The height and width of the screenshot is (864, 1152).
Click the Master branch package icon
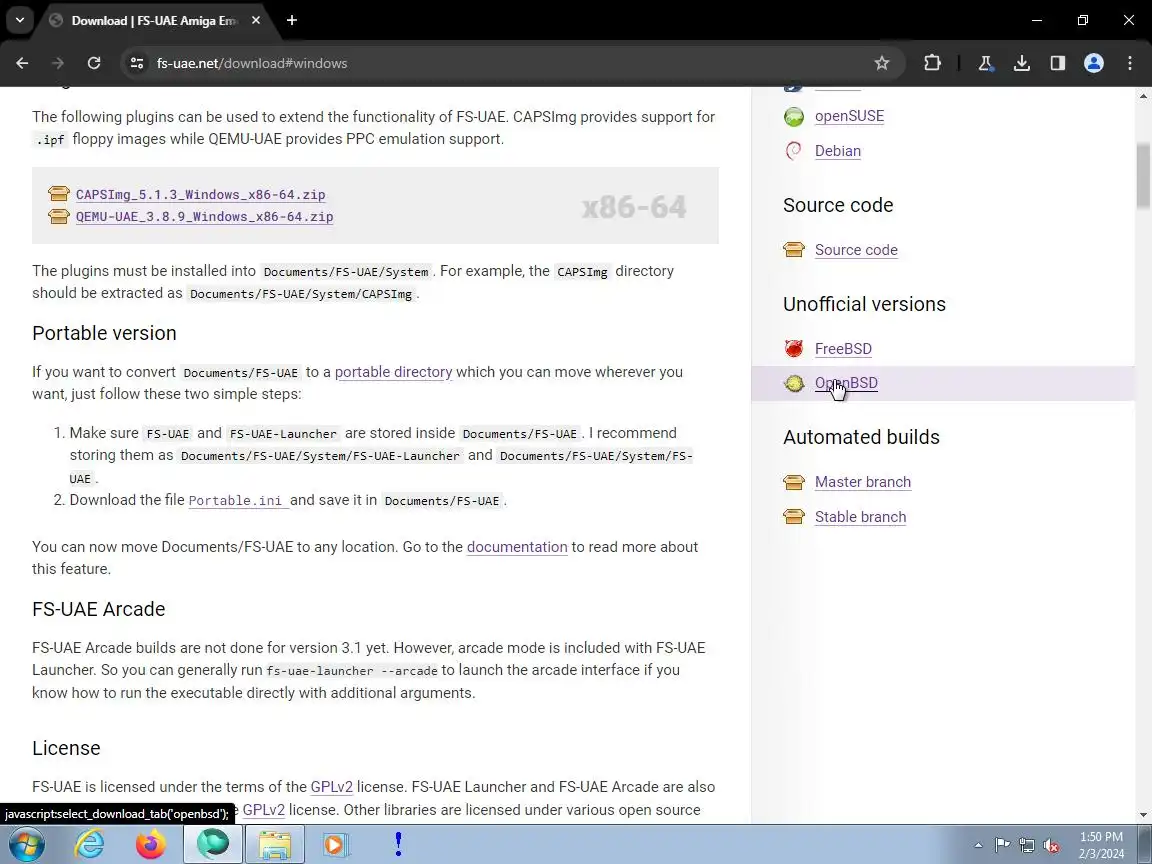pyautogui.click(x=794, y=482)
